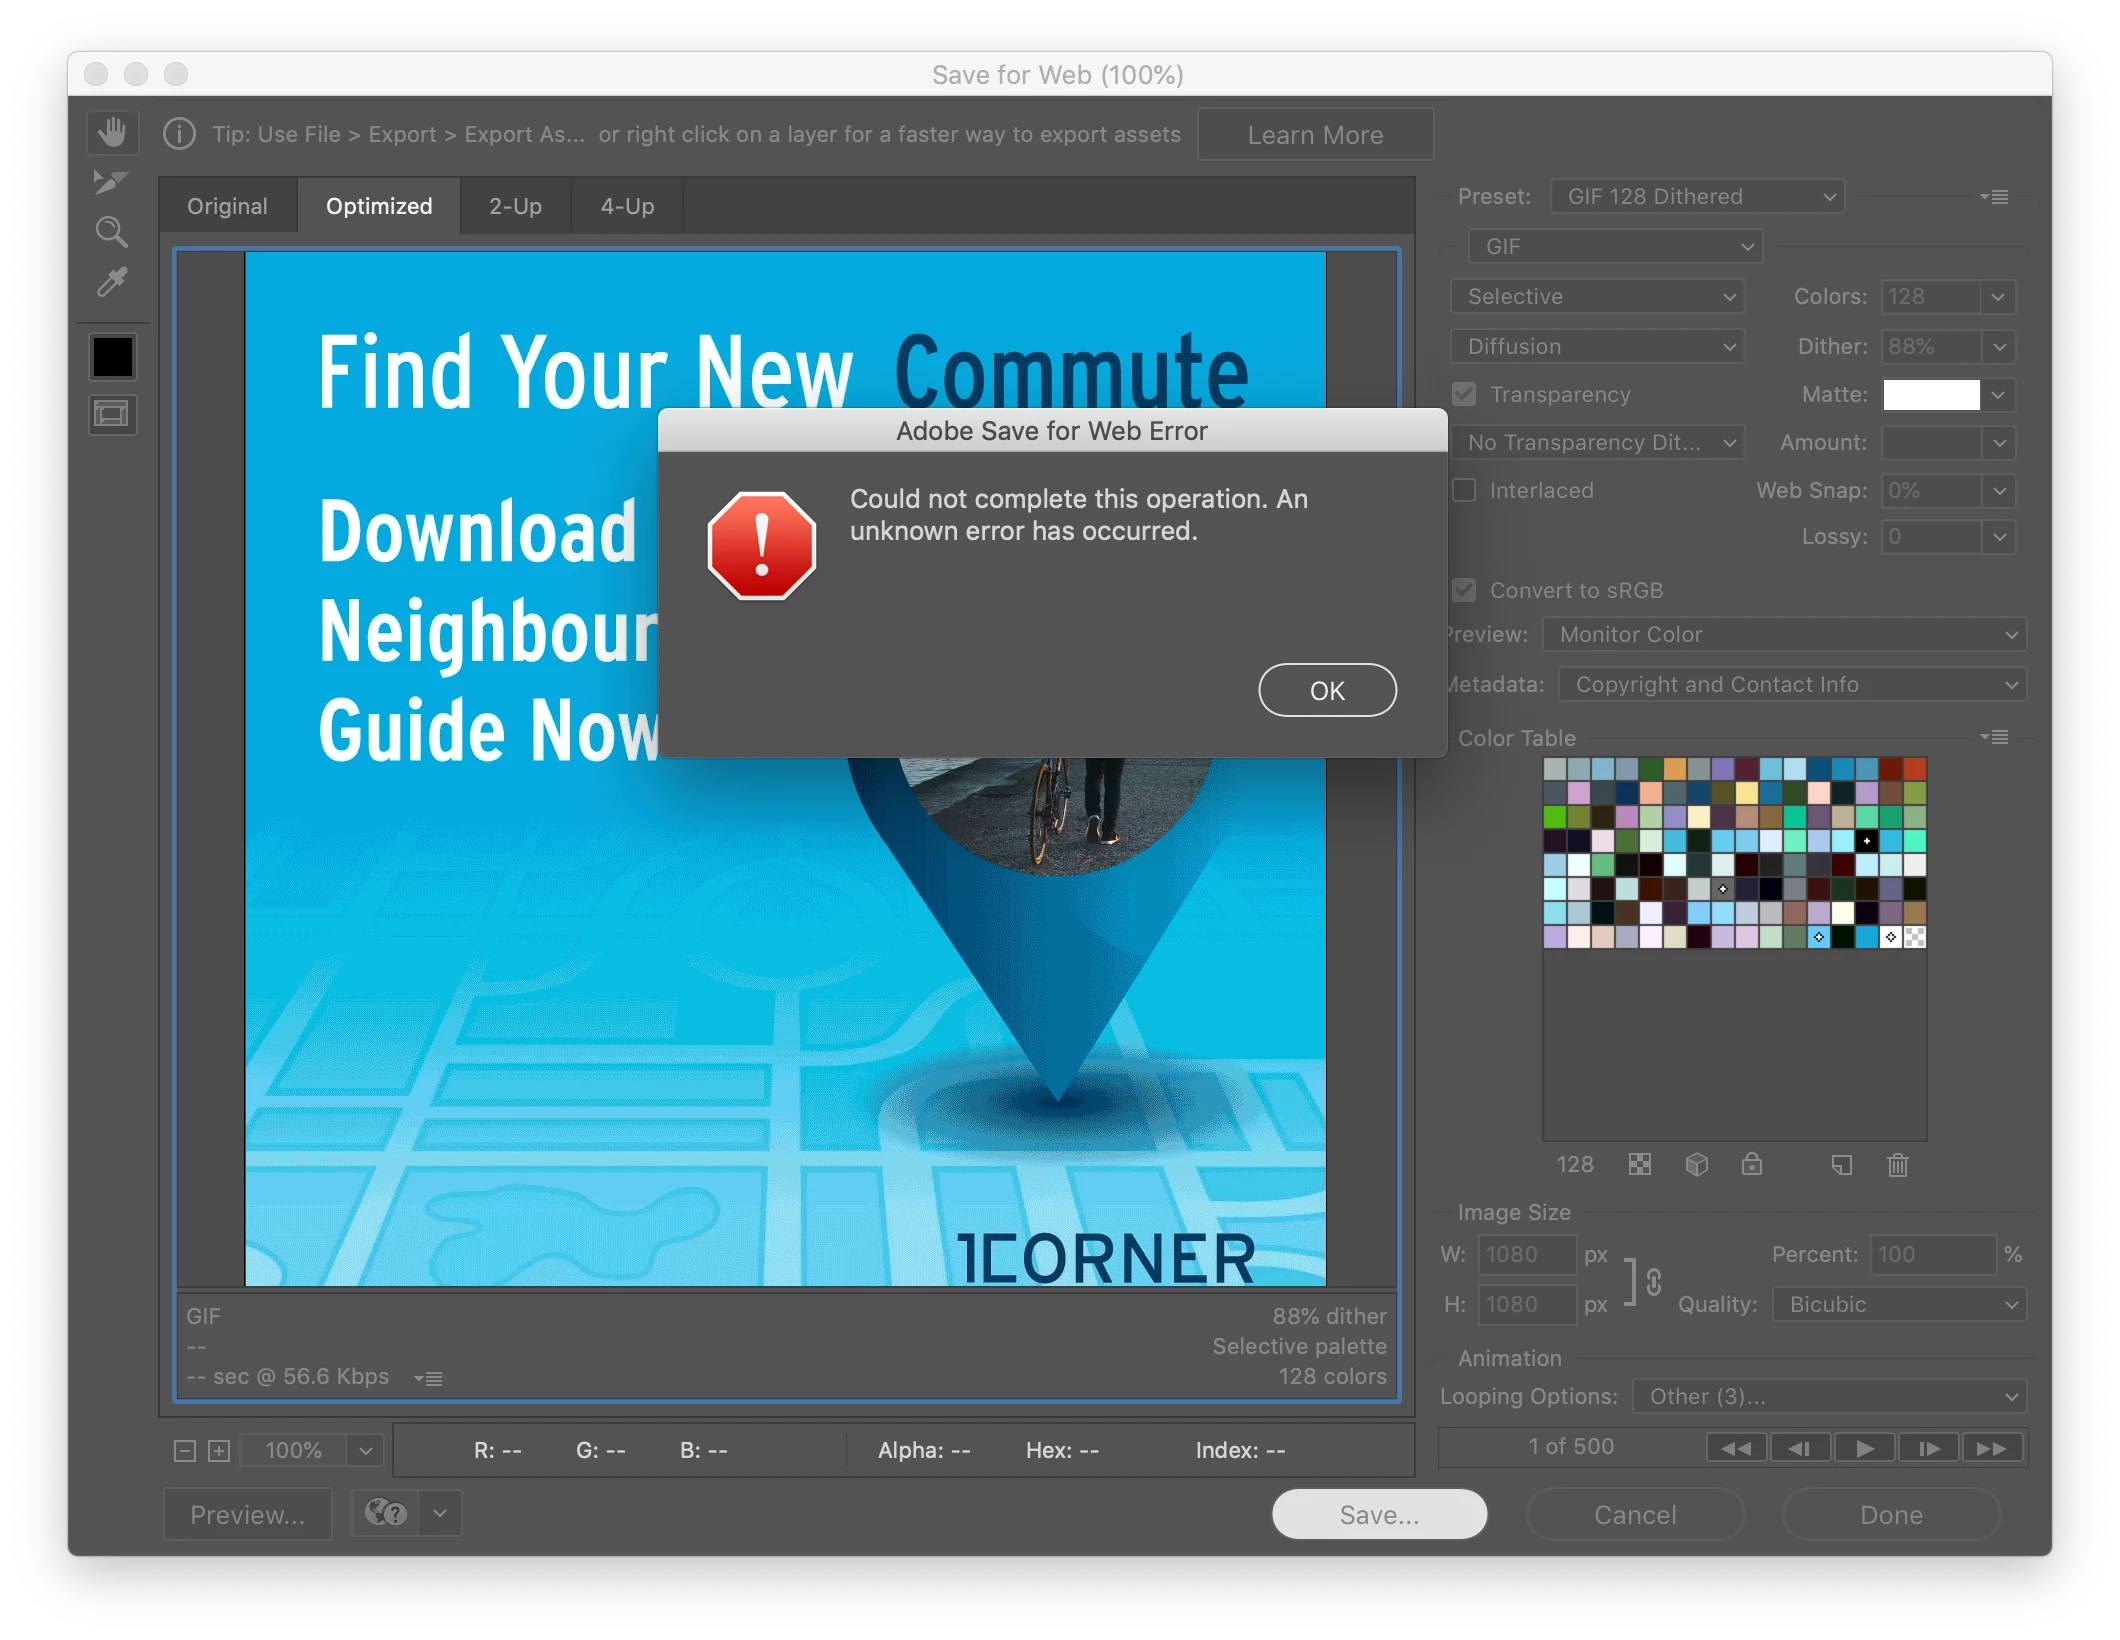Switch to the Original tab

click(x=227, y=206)
